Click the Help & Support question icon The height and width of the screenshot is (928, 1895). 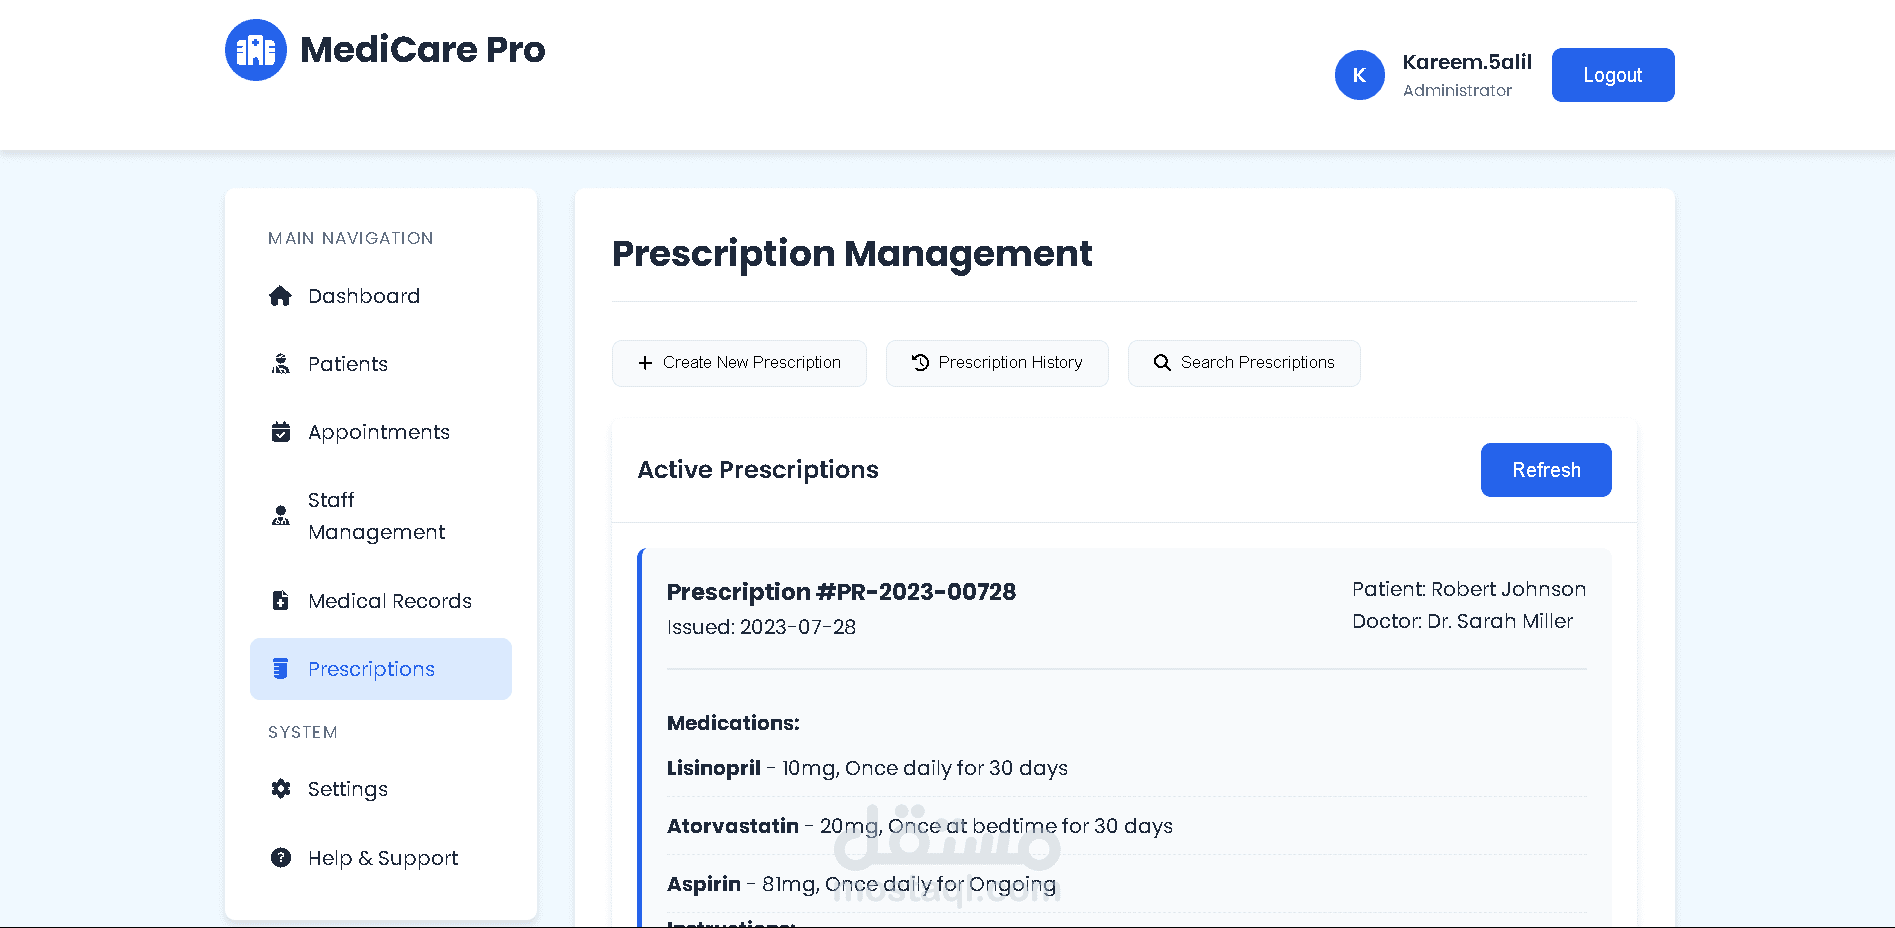(281, 858)
